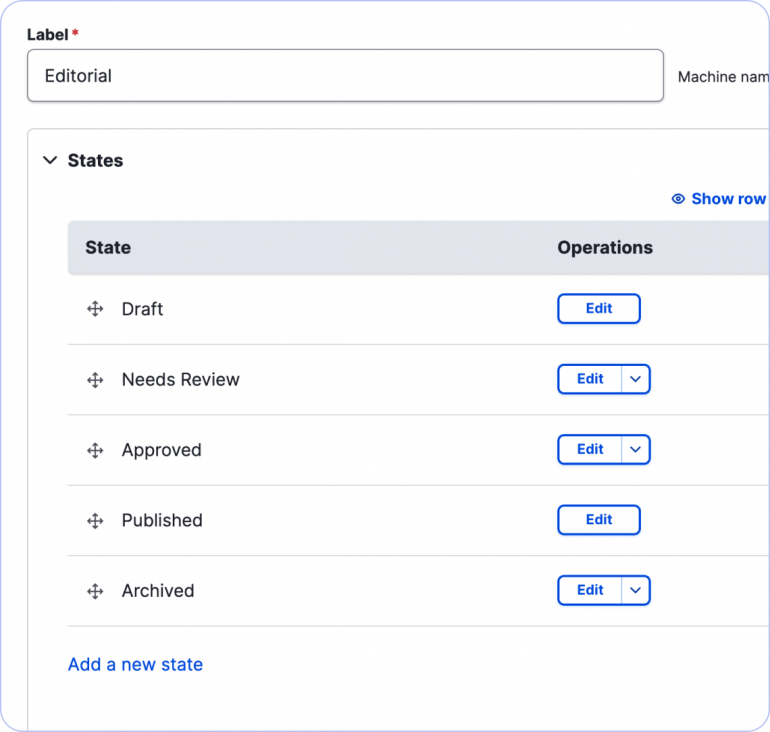Click the Approved state name

click(x=162, y=450)
